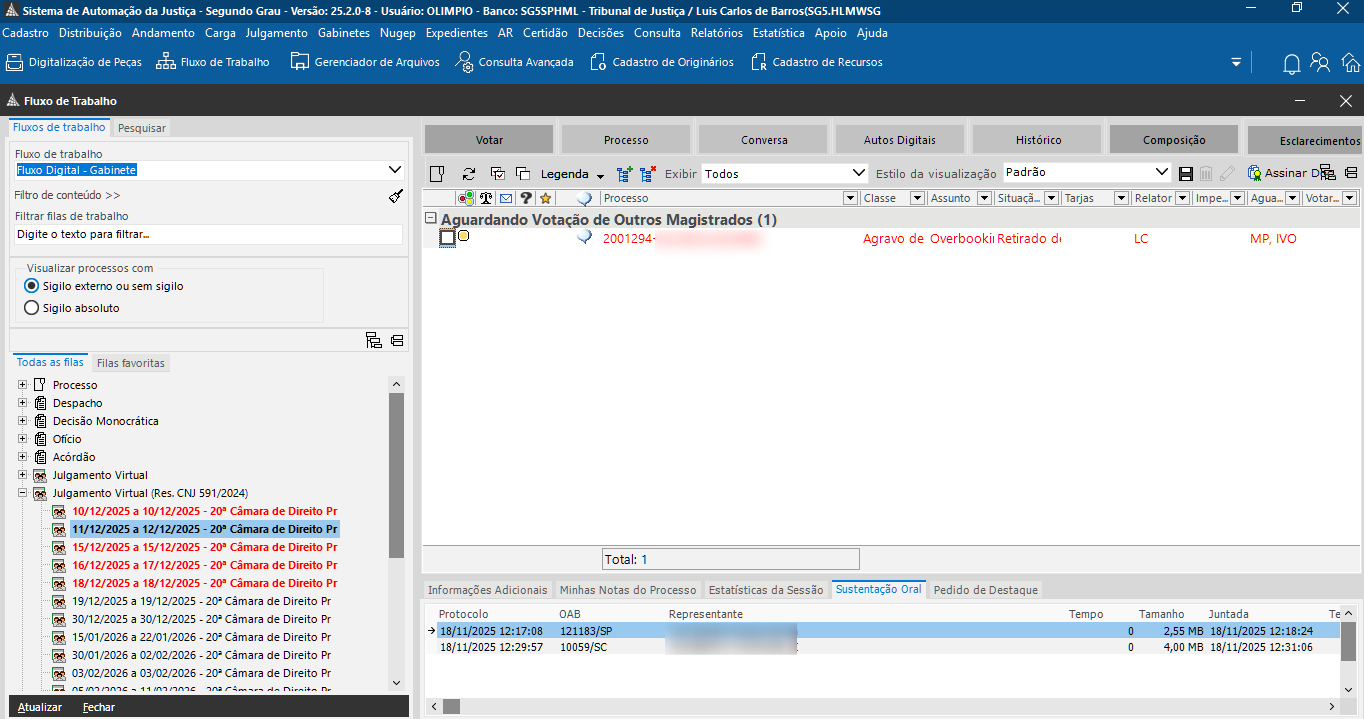
Task: Switch to the Pedido de Destaque tab
Action: 985,590
